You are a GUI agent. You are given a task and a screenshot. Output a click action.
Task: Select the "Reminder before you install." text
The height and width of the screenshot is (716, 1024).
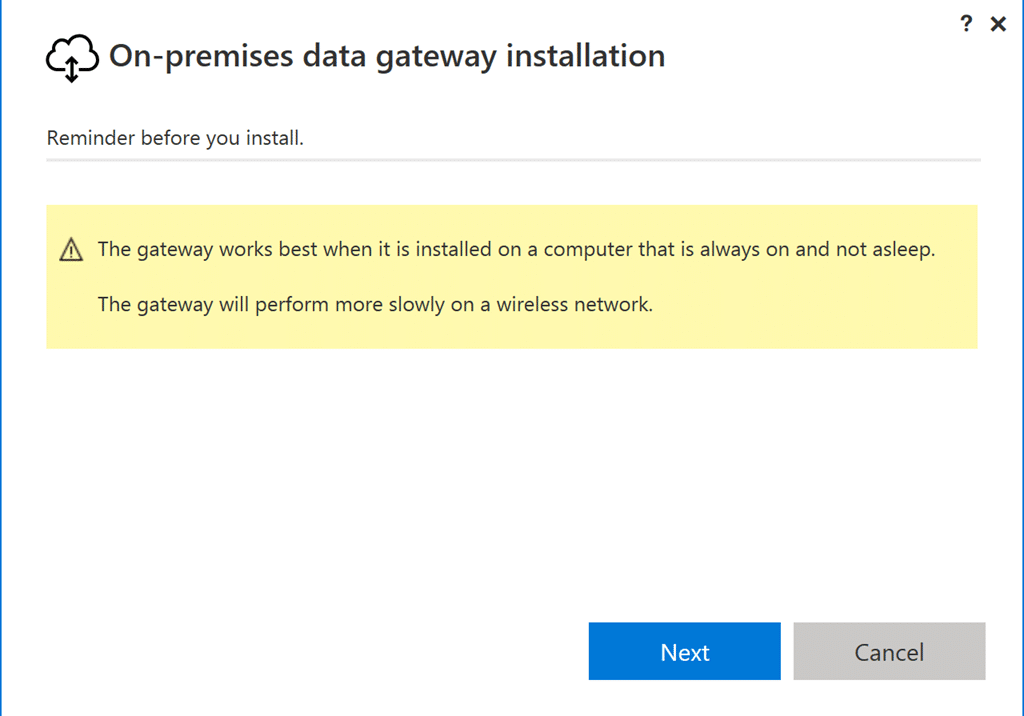tap(175, 138)
